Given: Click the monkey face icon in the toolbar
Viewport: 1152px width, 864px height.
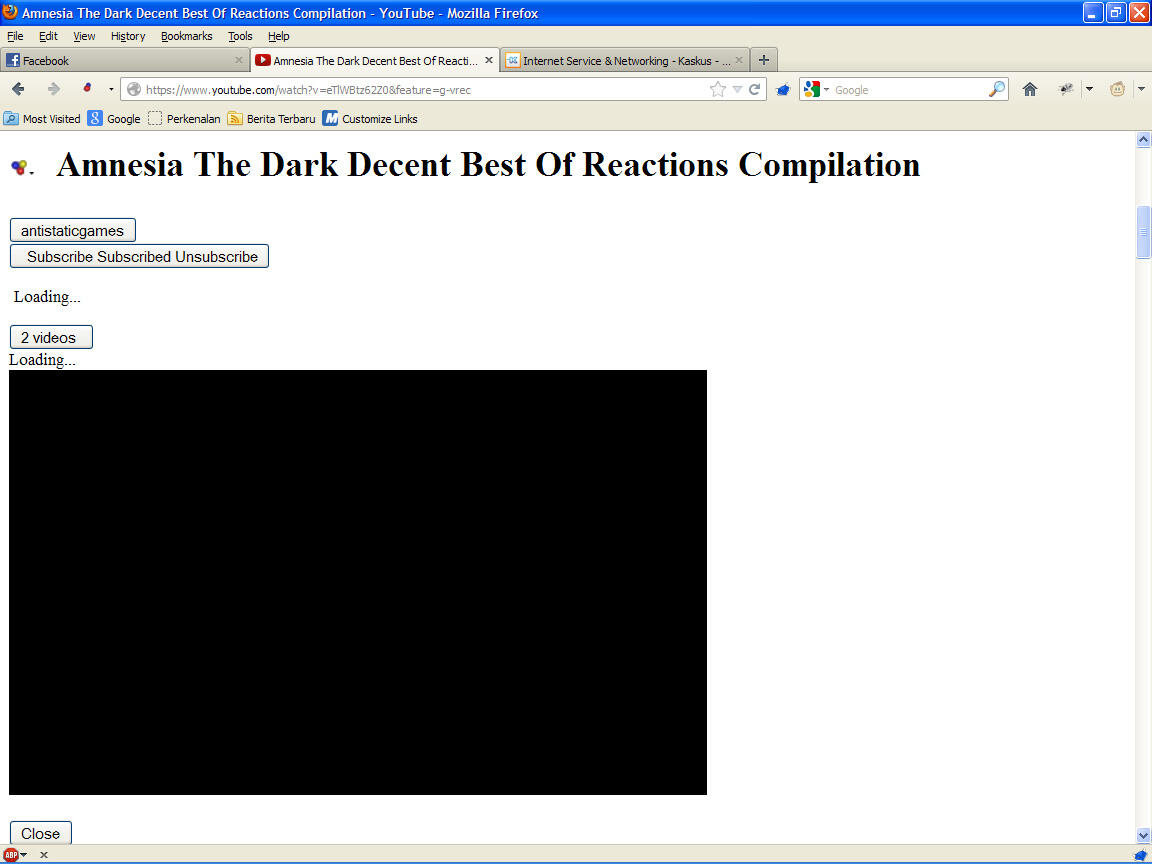Looking at the screenshot, I should [1117, 90].
